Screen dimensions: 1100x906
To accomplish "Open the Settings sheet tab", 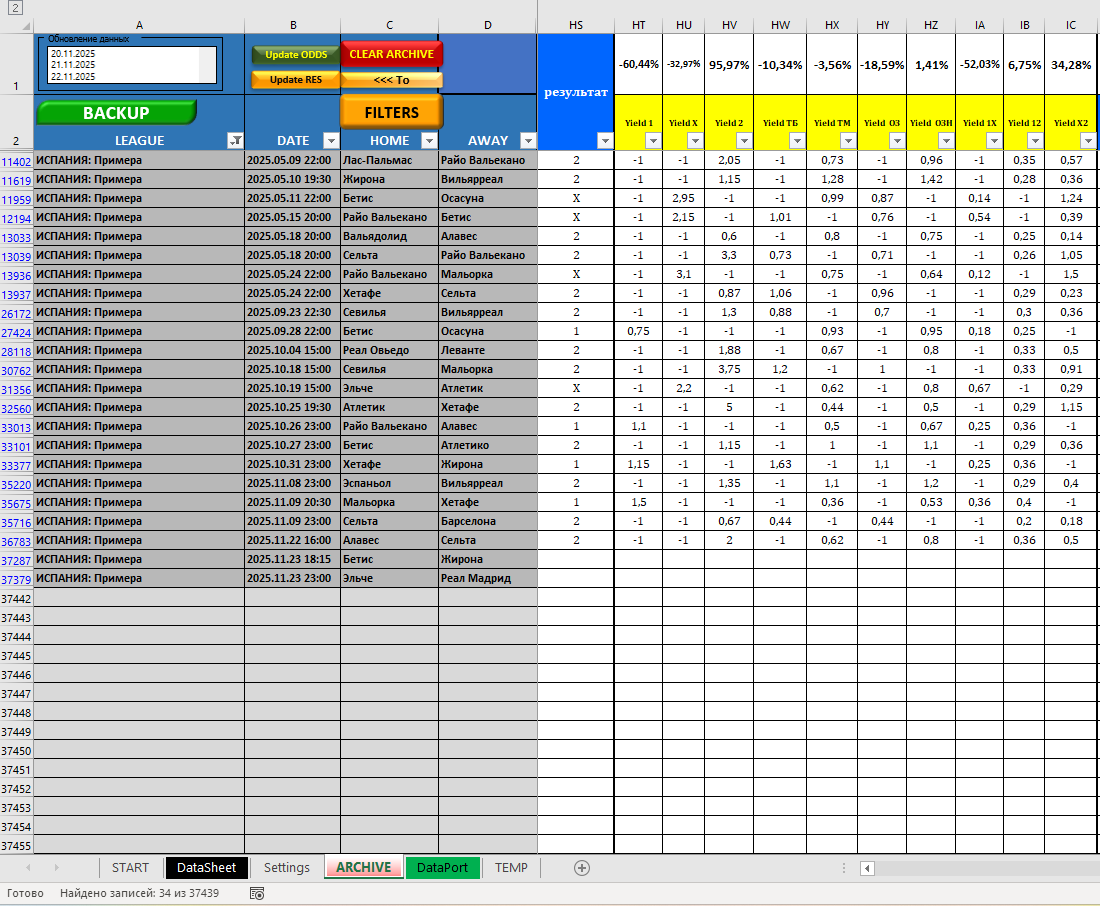I will tap(286, 867).
